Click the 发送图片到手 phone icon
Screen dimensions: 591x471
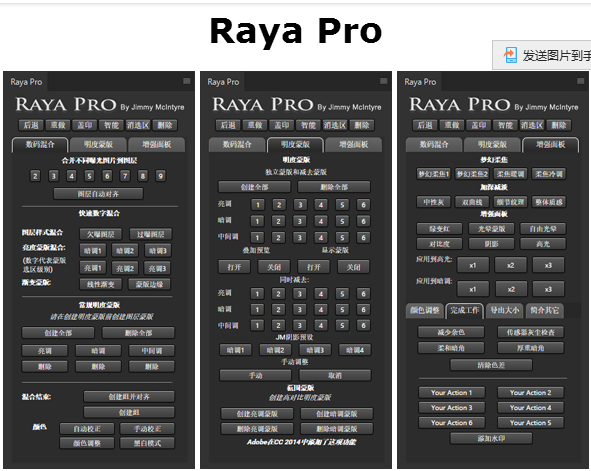(510, 55)
